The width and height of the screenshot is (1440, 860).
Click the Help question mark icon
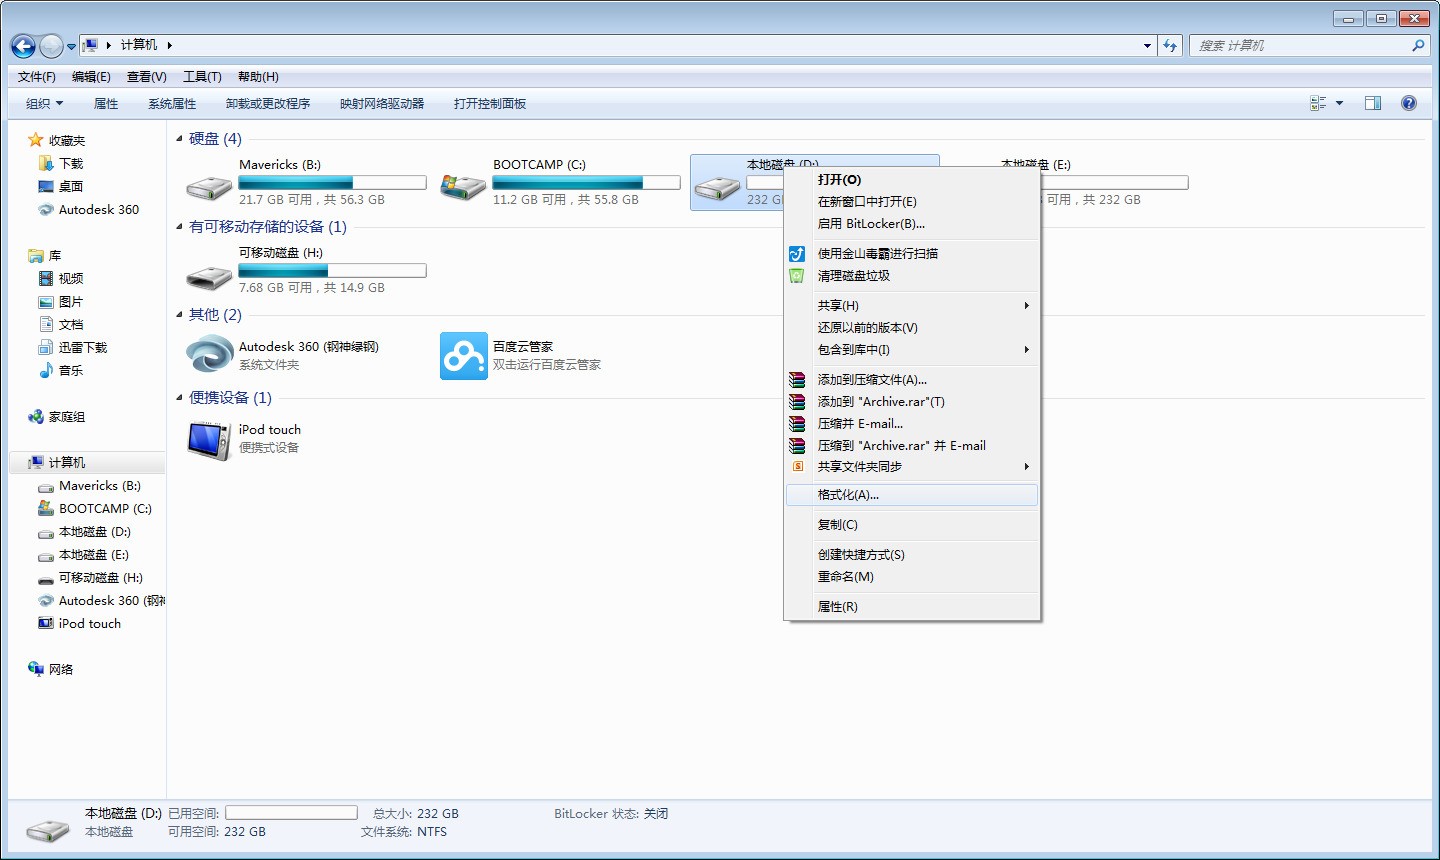[x=1409, y=102]
